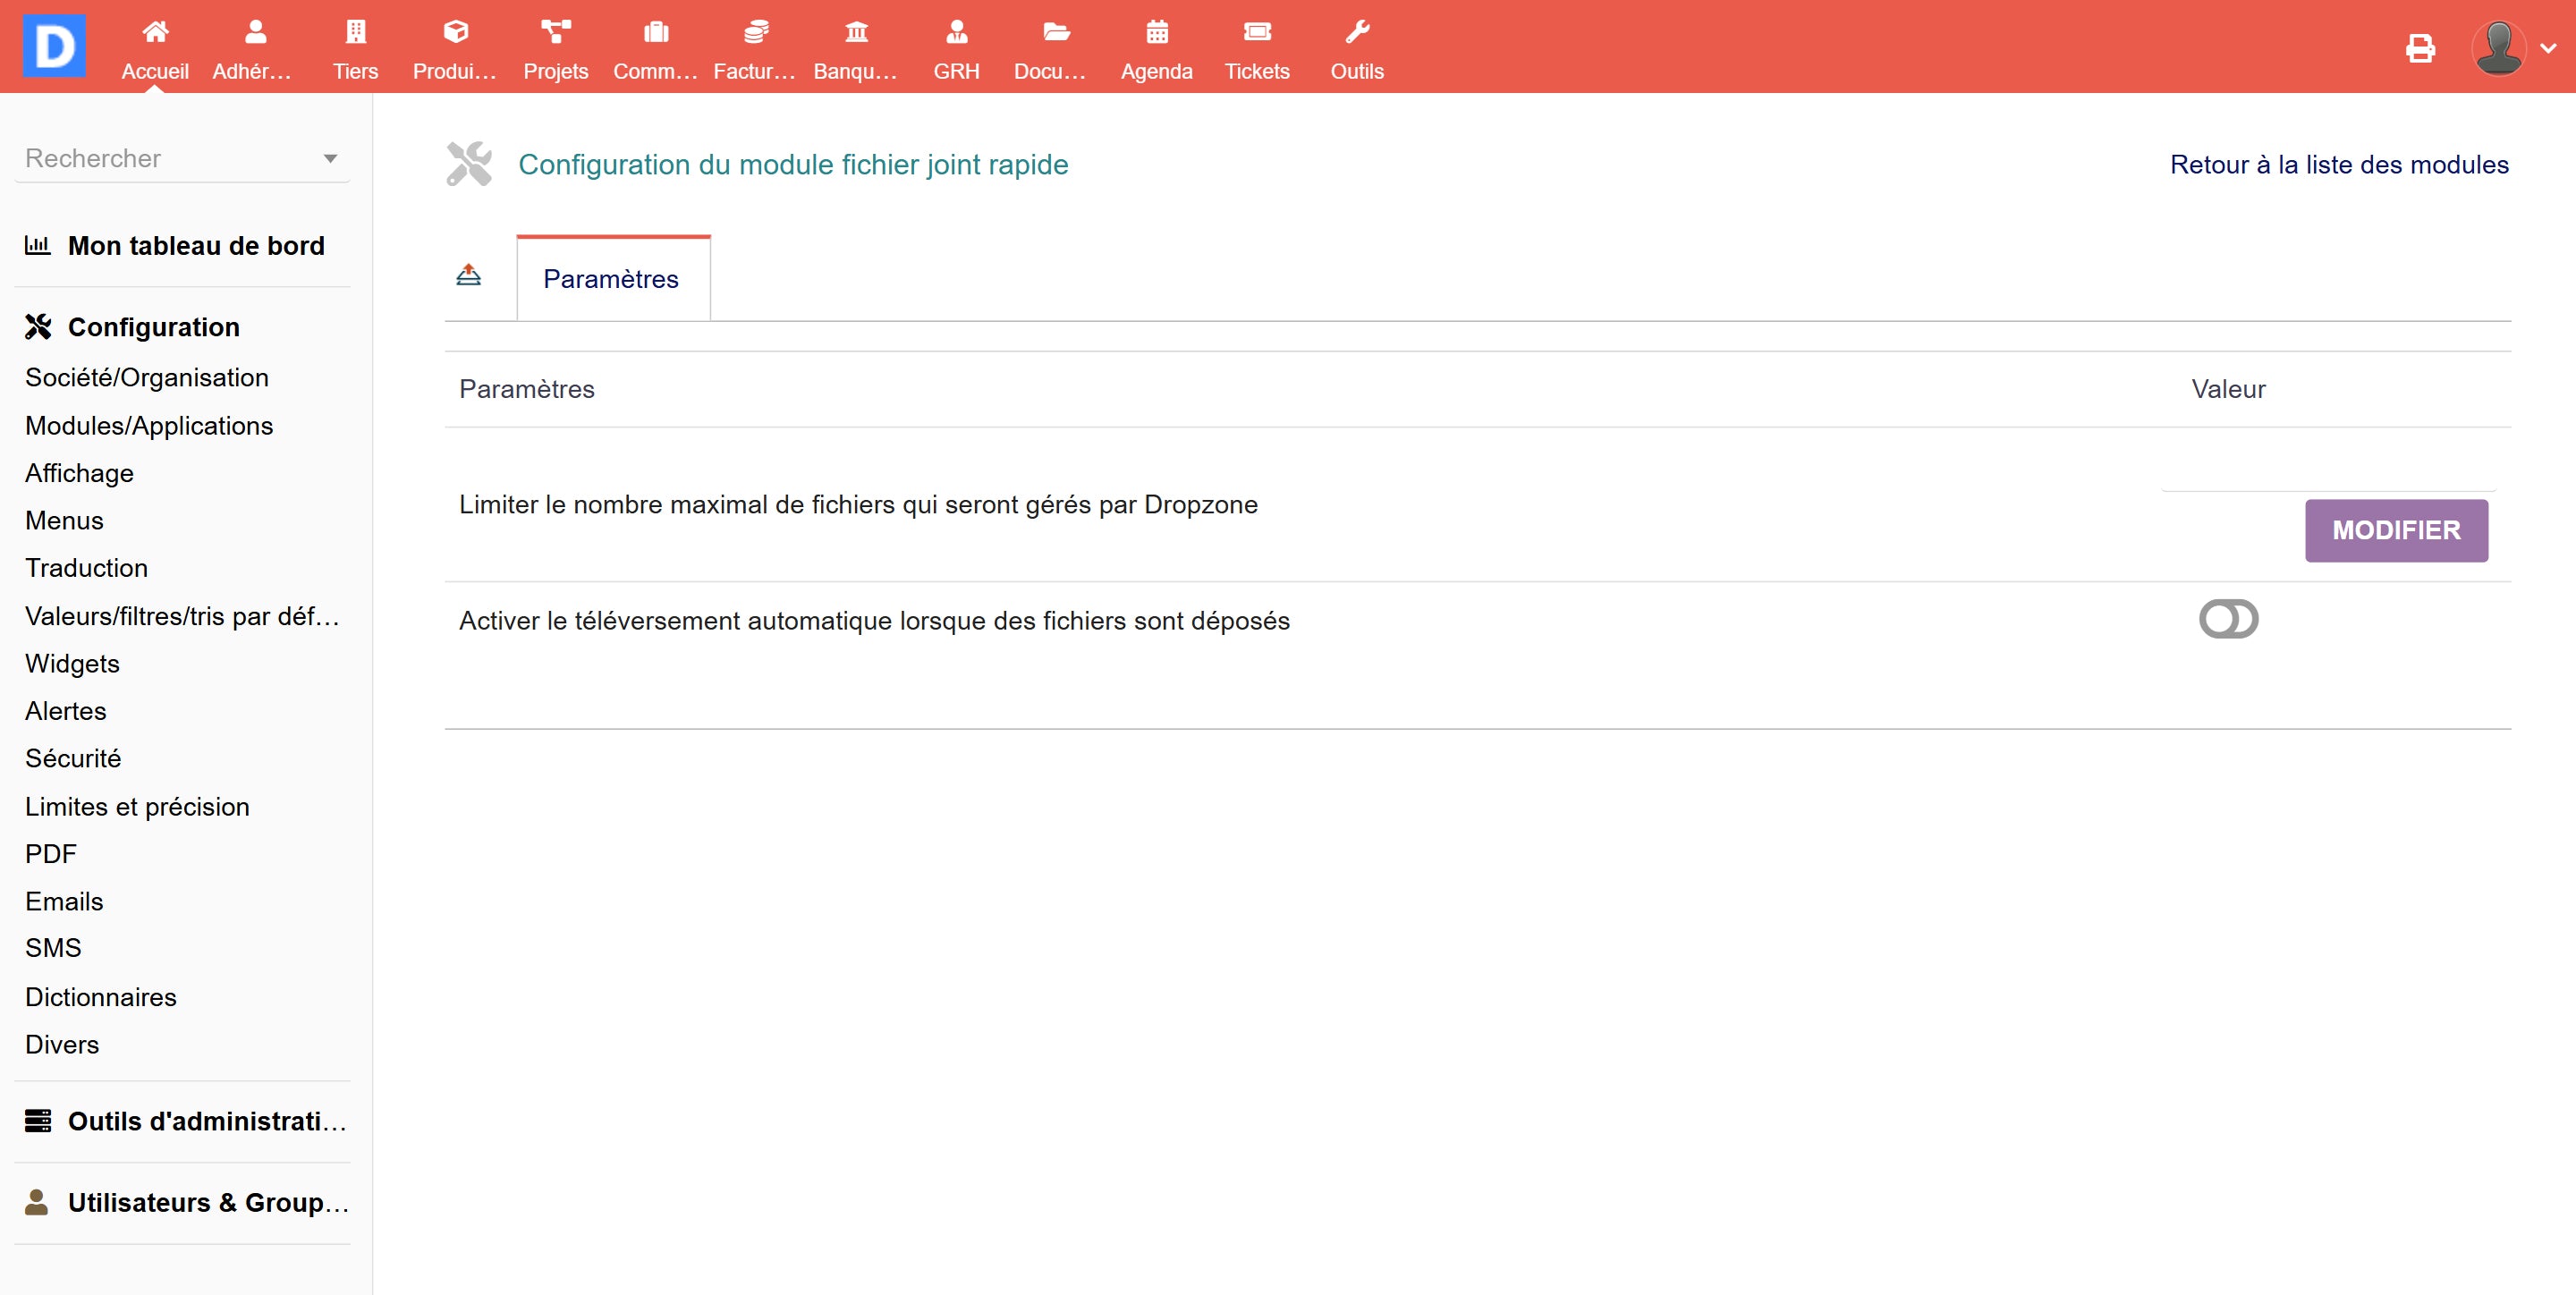Image resolution: width=2576 pixels, height=1295 pixels.
Task: Open the Projets module icon
Action: point(555,32)
